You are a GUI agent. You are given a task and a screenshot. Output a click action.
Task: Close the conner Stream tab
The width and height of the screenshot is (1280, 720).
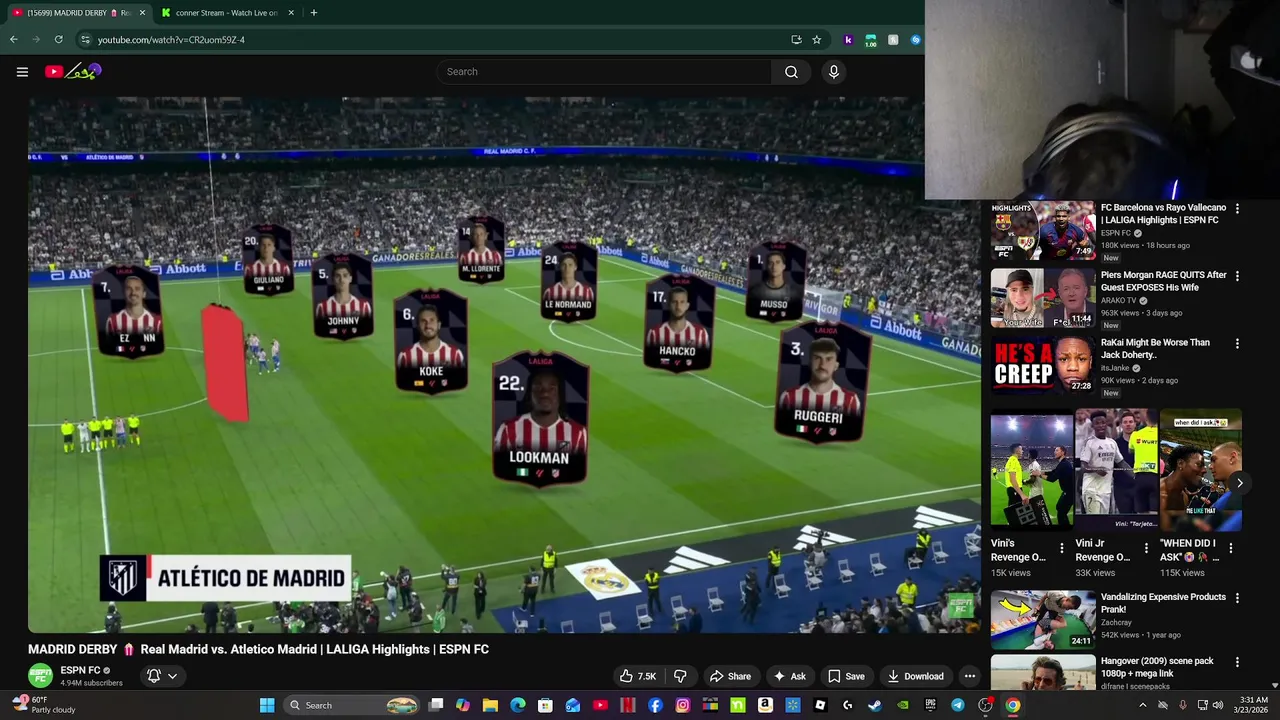click(x=291, y=12)
